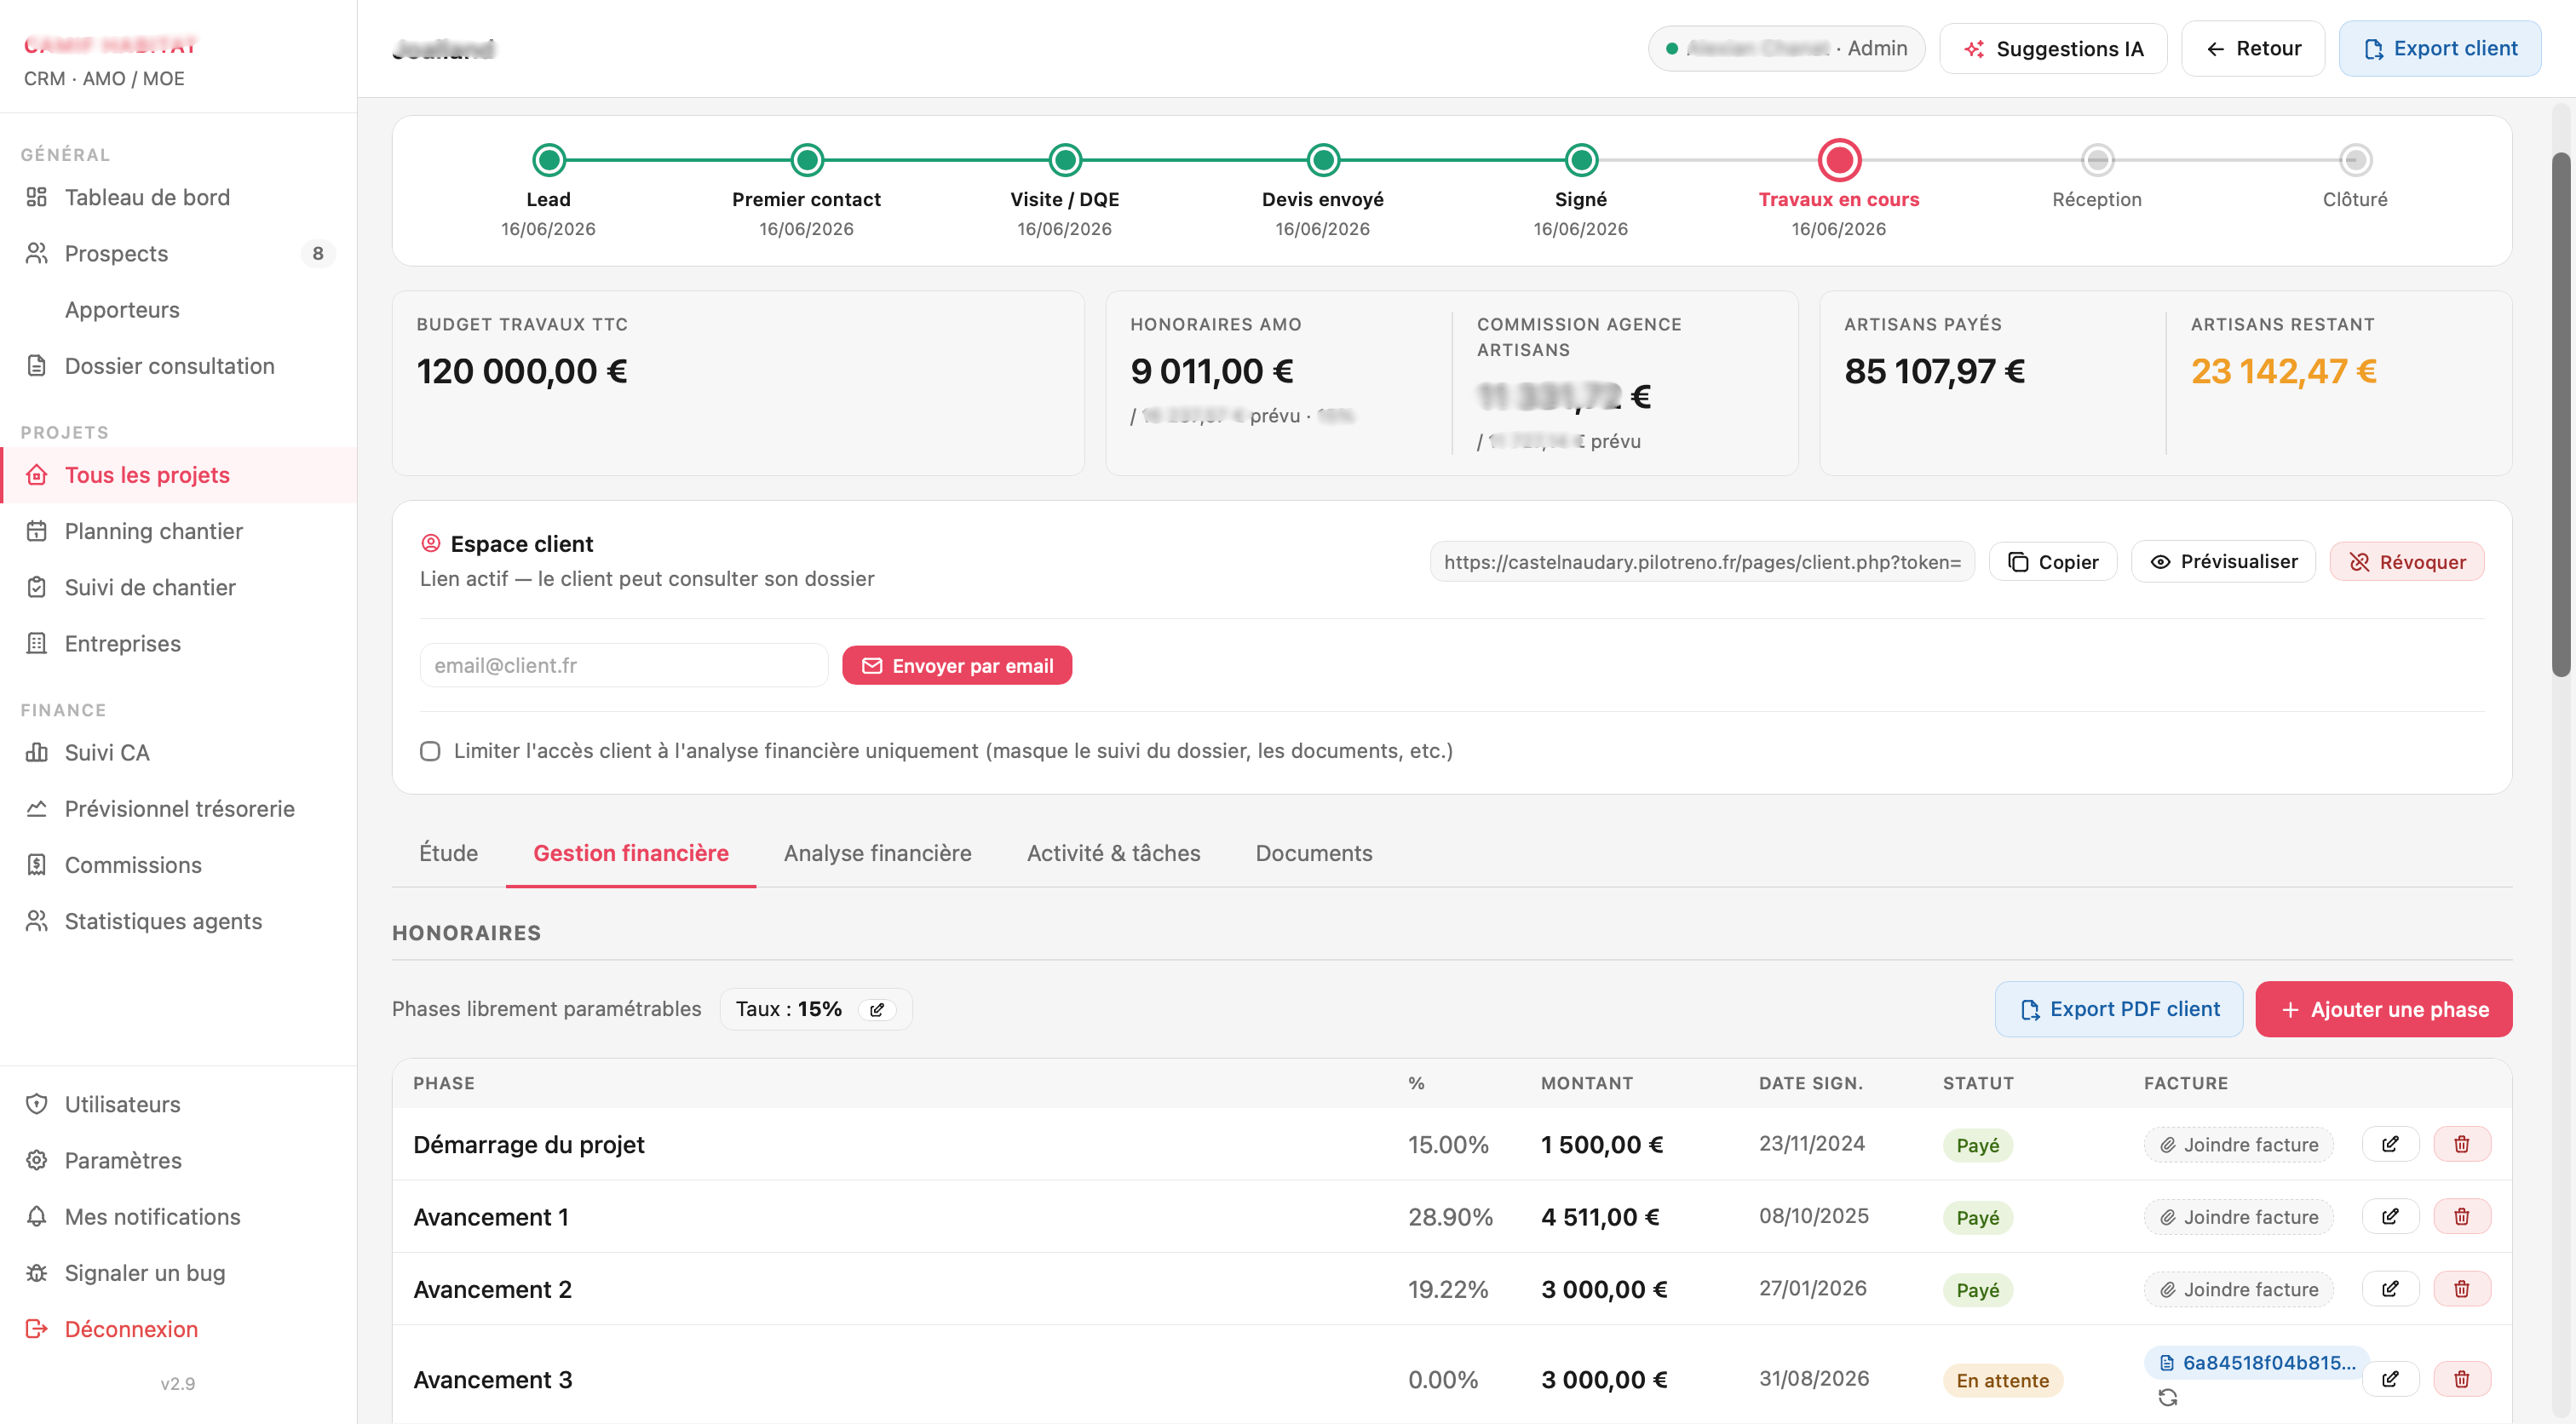Delete the Avancement 1 phase
This screenshot has height=1424, width=2576.
(x=2461, y=1216)
